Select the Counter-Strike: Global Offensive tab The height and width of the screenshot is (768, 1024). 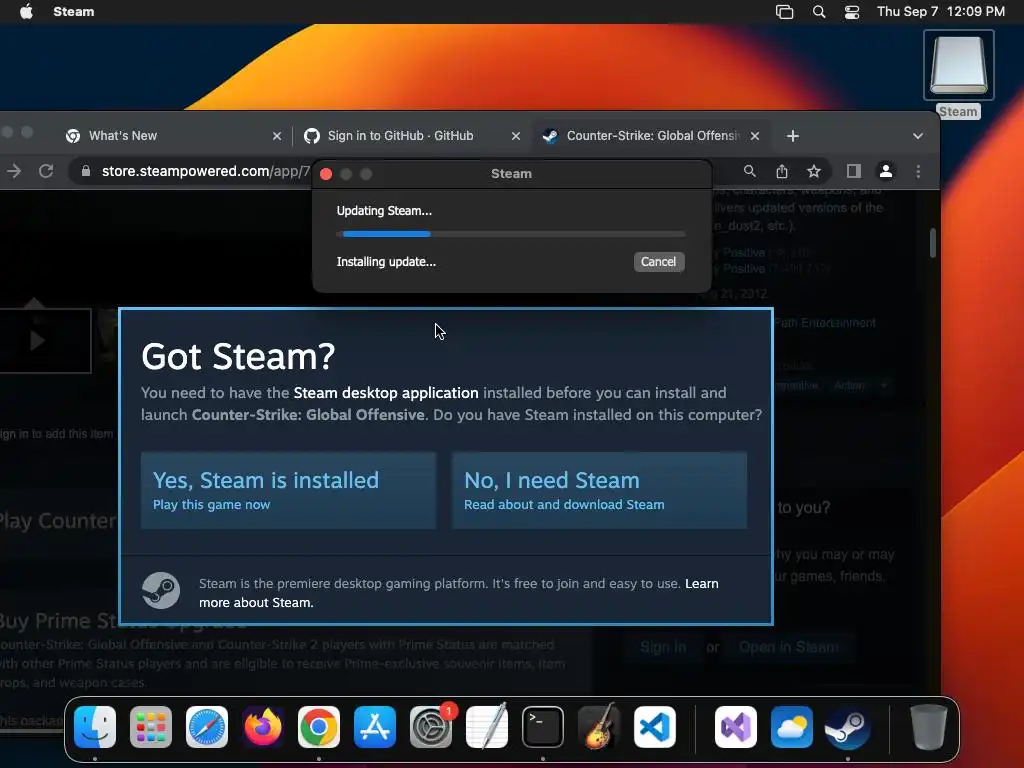pos(652,136)
